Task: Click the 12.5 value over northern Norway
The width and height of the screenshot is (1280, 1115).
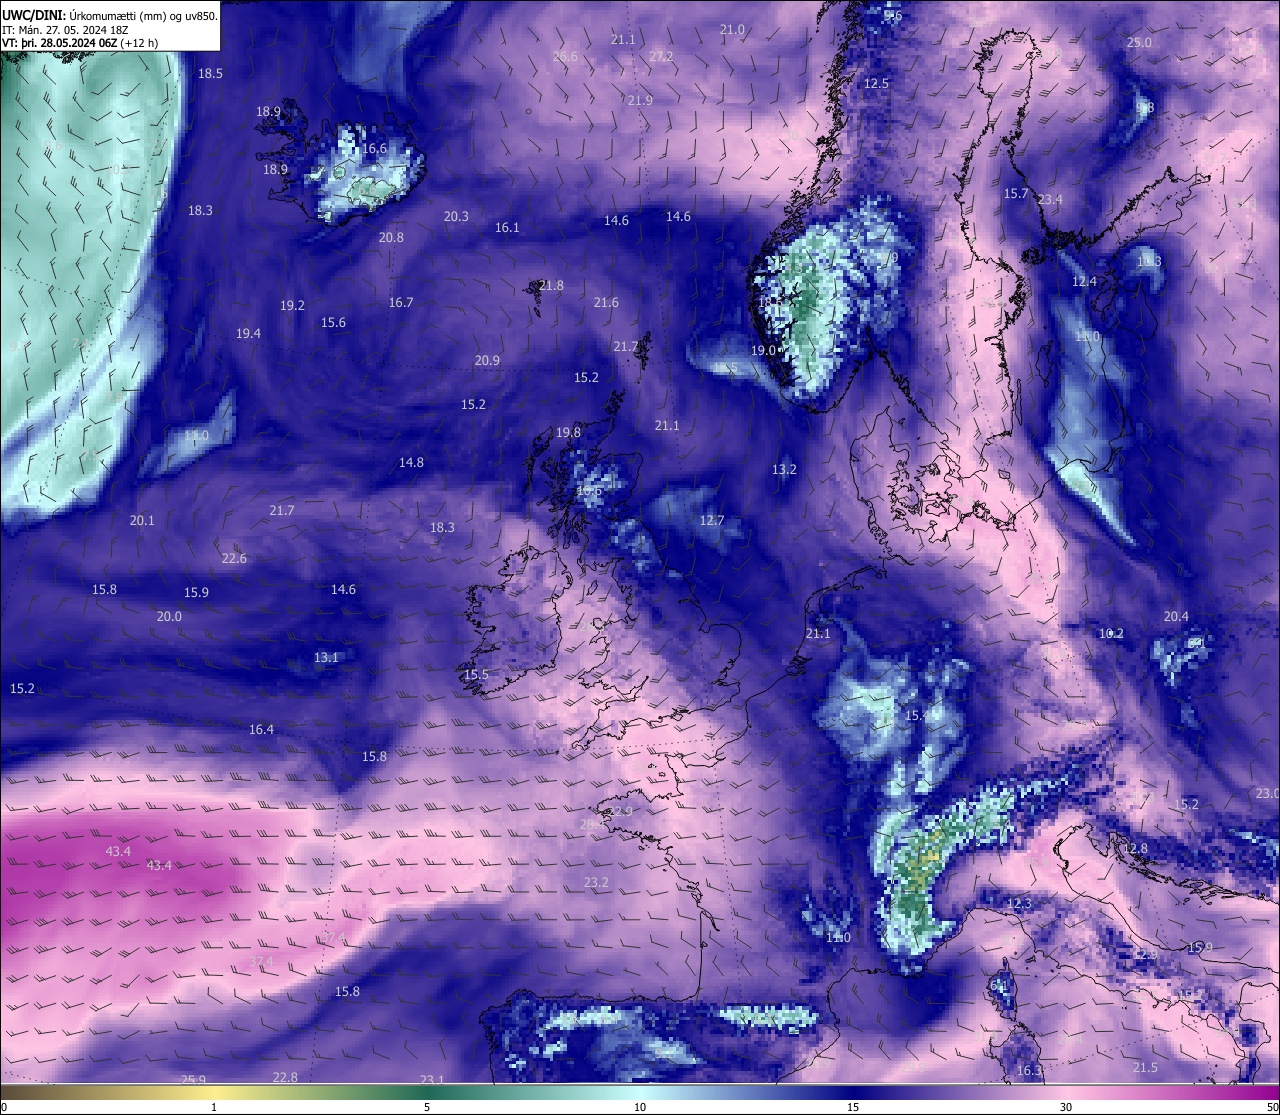Action: tap(876, 83)
